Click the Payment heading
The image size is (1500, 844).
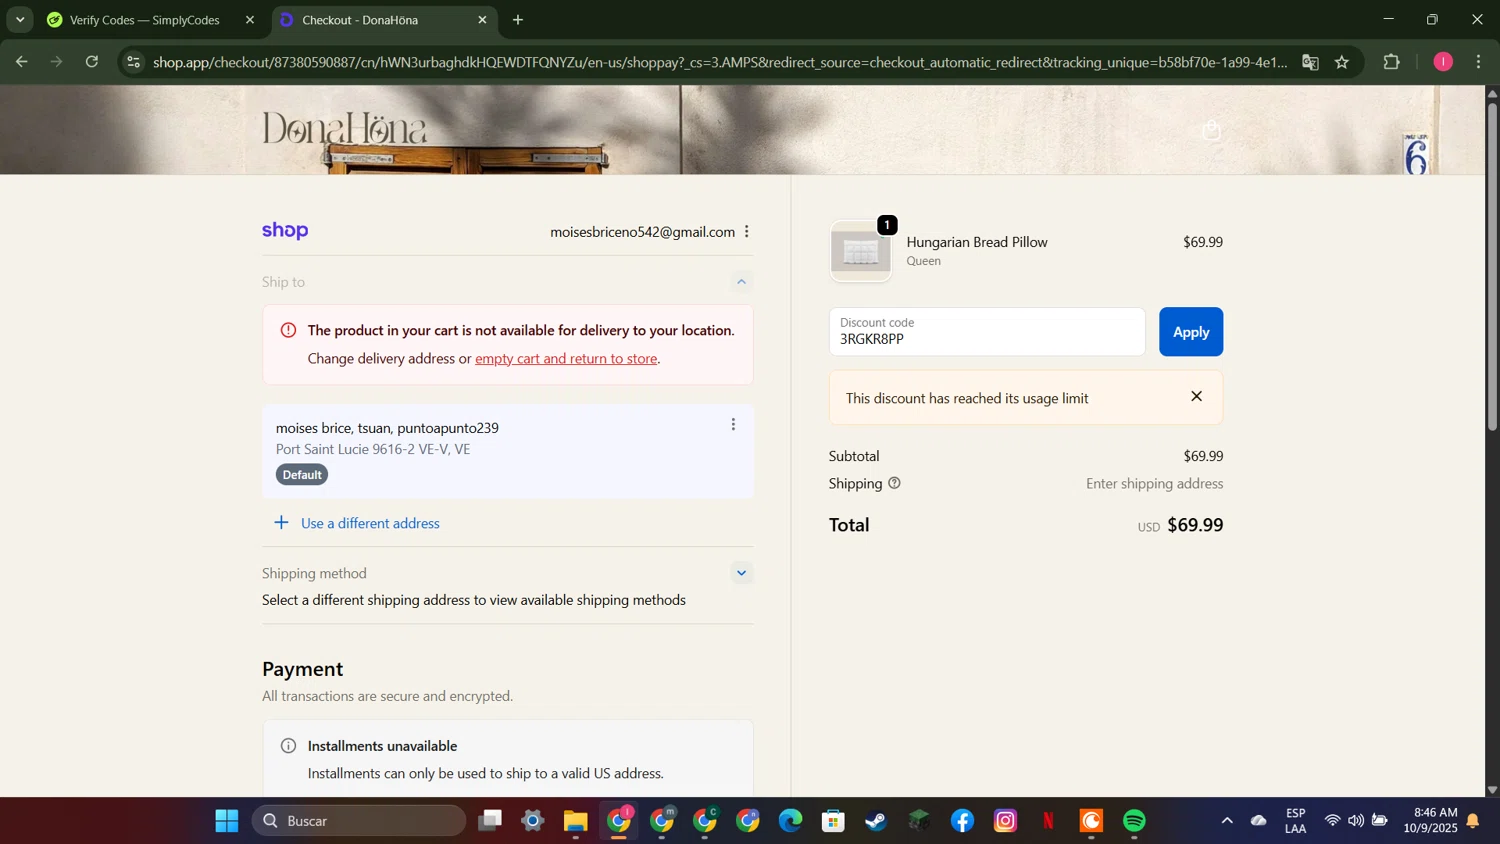pyautogui.click(x=303, y=669)
